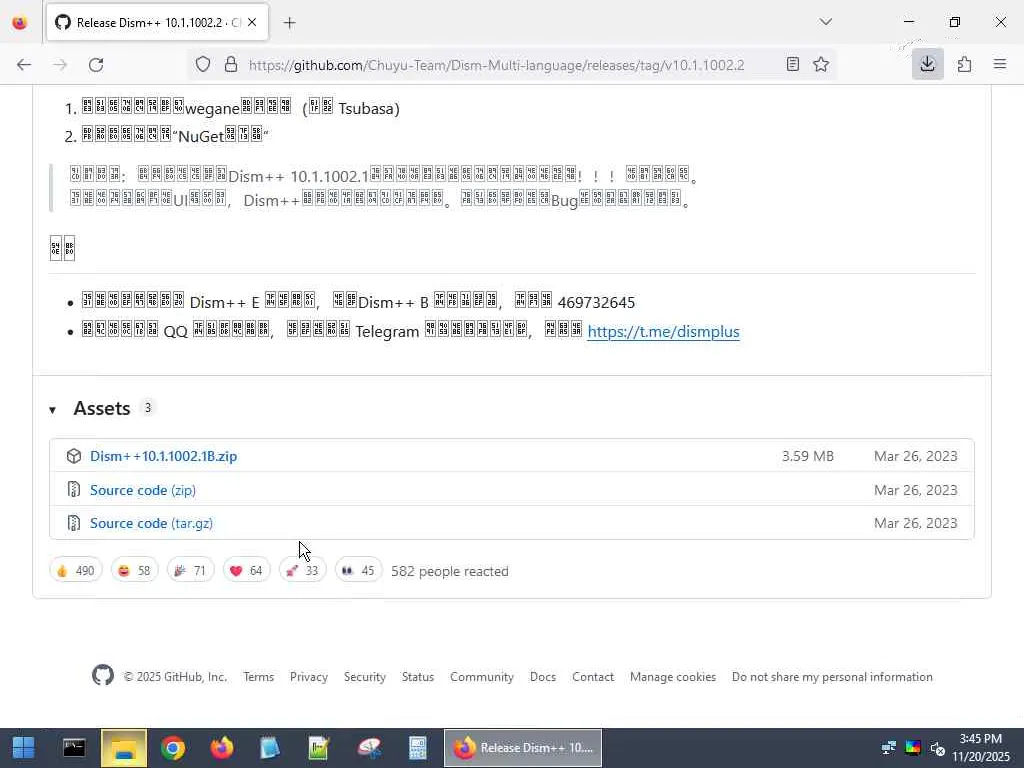Open Do not share my personal information
1024x768 pixels.
832,677
